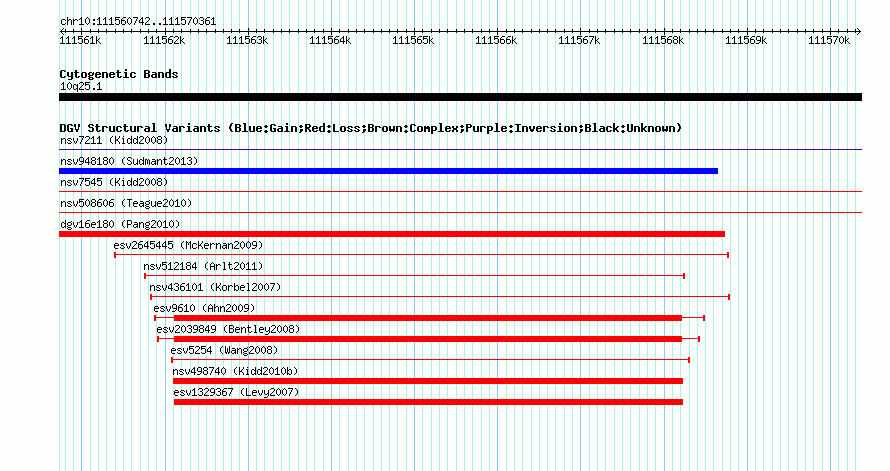
Task: Select the red esv9610 loss bar
Action: click(427, 318)
